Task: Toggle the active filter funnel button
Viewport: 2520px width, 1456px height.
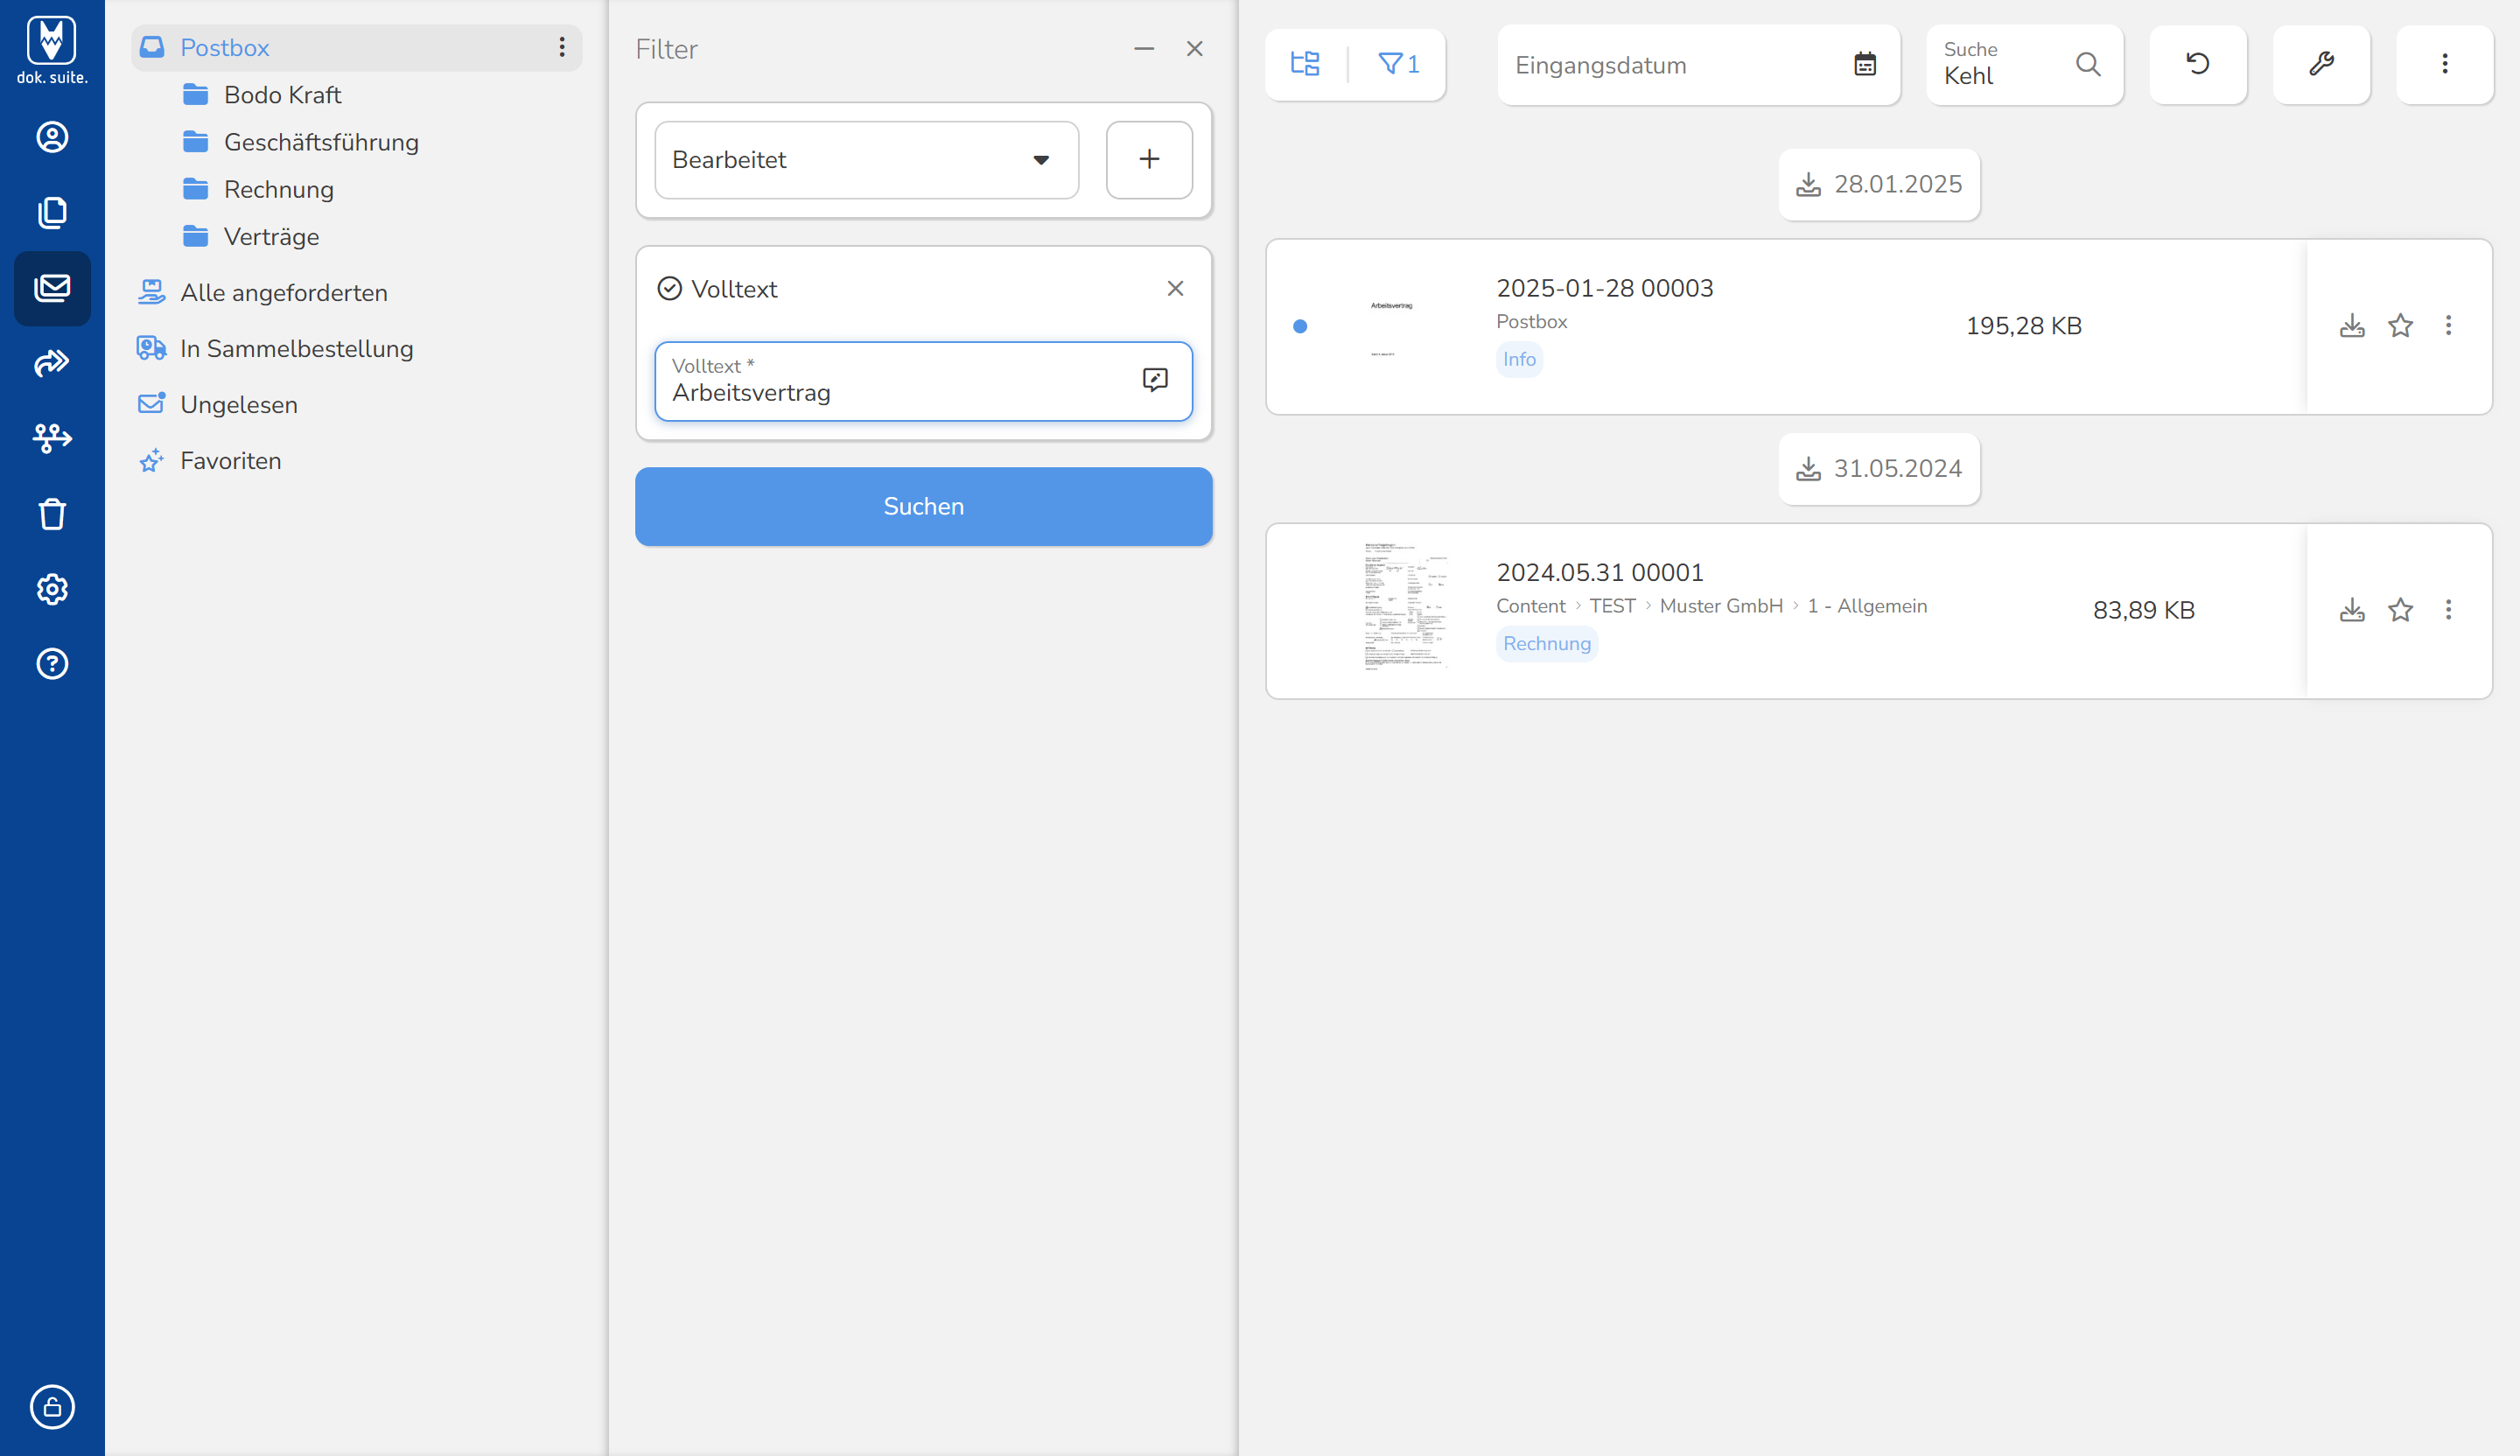Action: tap(1398, 64)
